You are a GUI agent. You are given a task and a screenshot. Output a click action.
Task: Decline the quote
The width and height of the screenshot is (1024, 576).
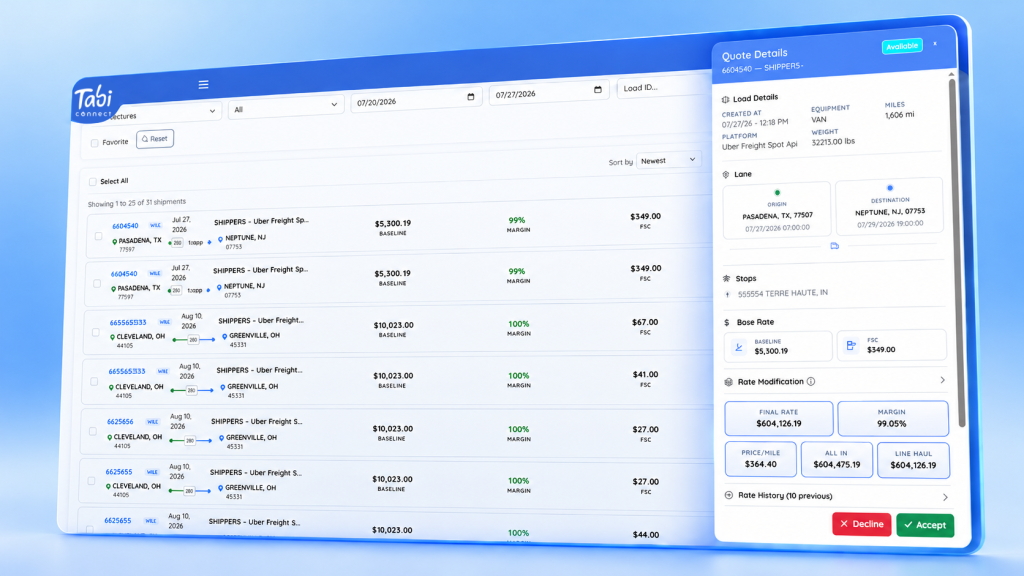click(861, 524)
